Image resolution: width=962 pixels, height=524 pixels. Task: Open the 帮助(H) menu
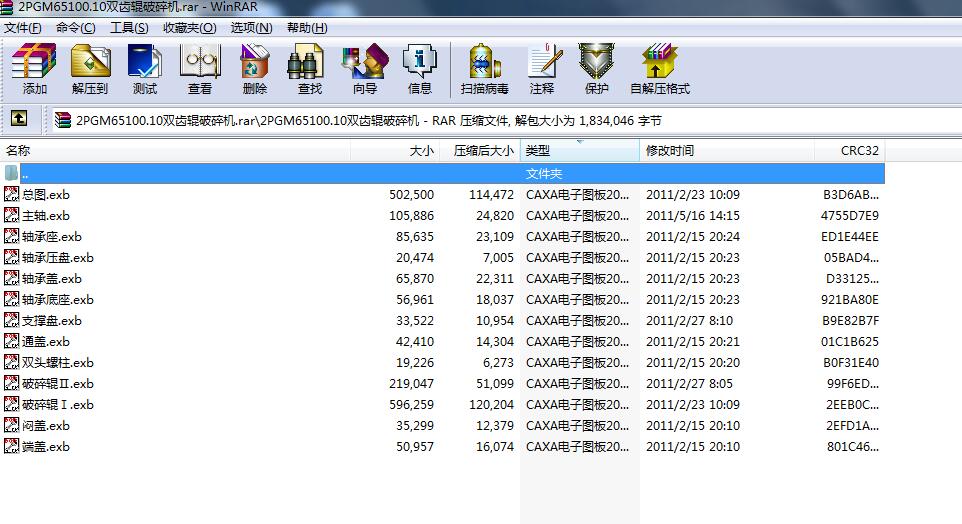click(x=307, y=28)
